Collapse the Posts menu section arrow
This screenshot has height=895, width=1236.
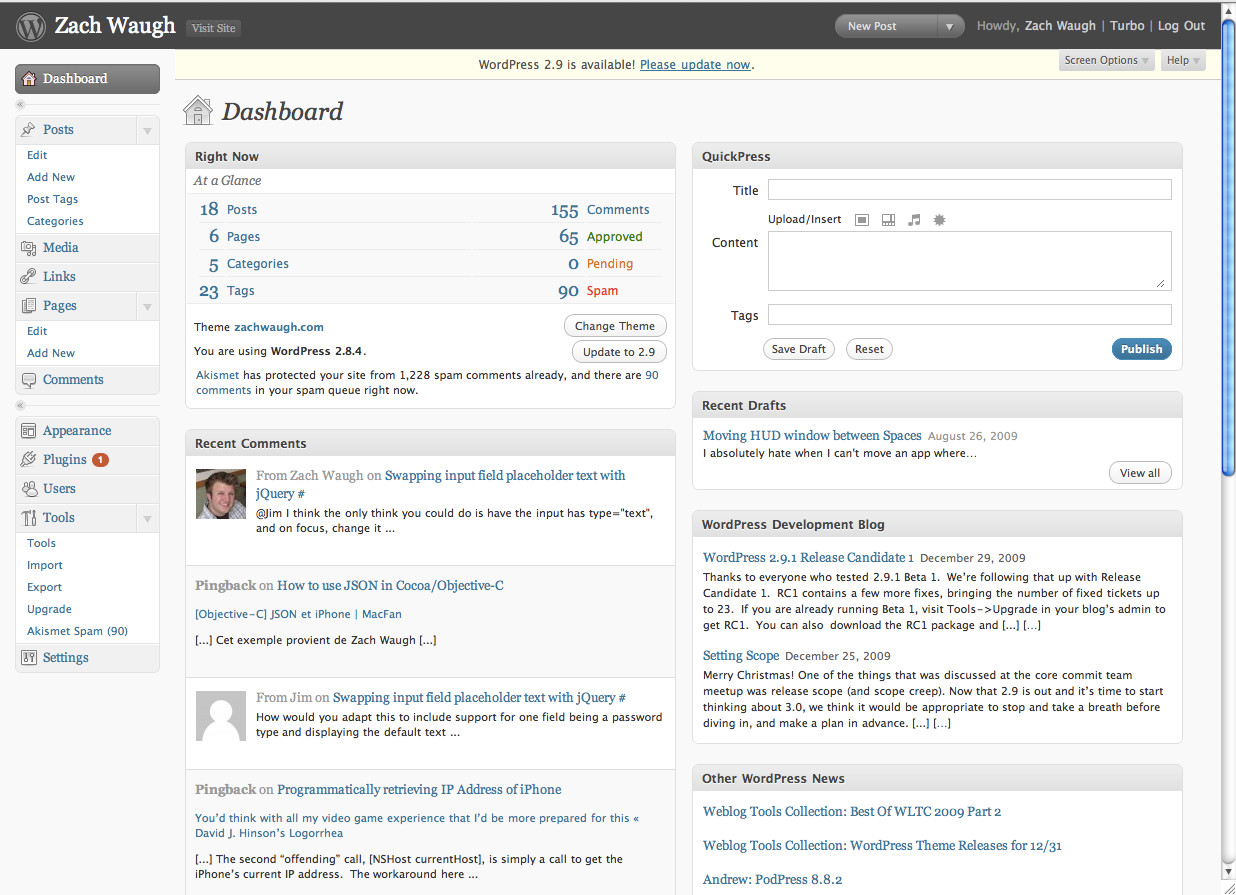point(147,131)
